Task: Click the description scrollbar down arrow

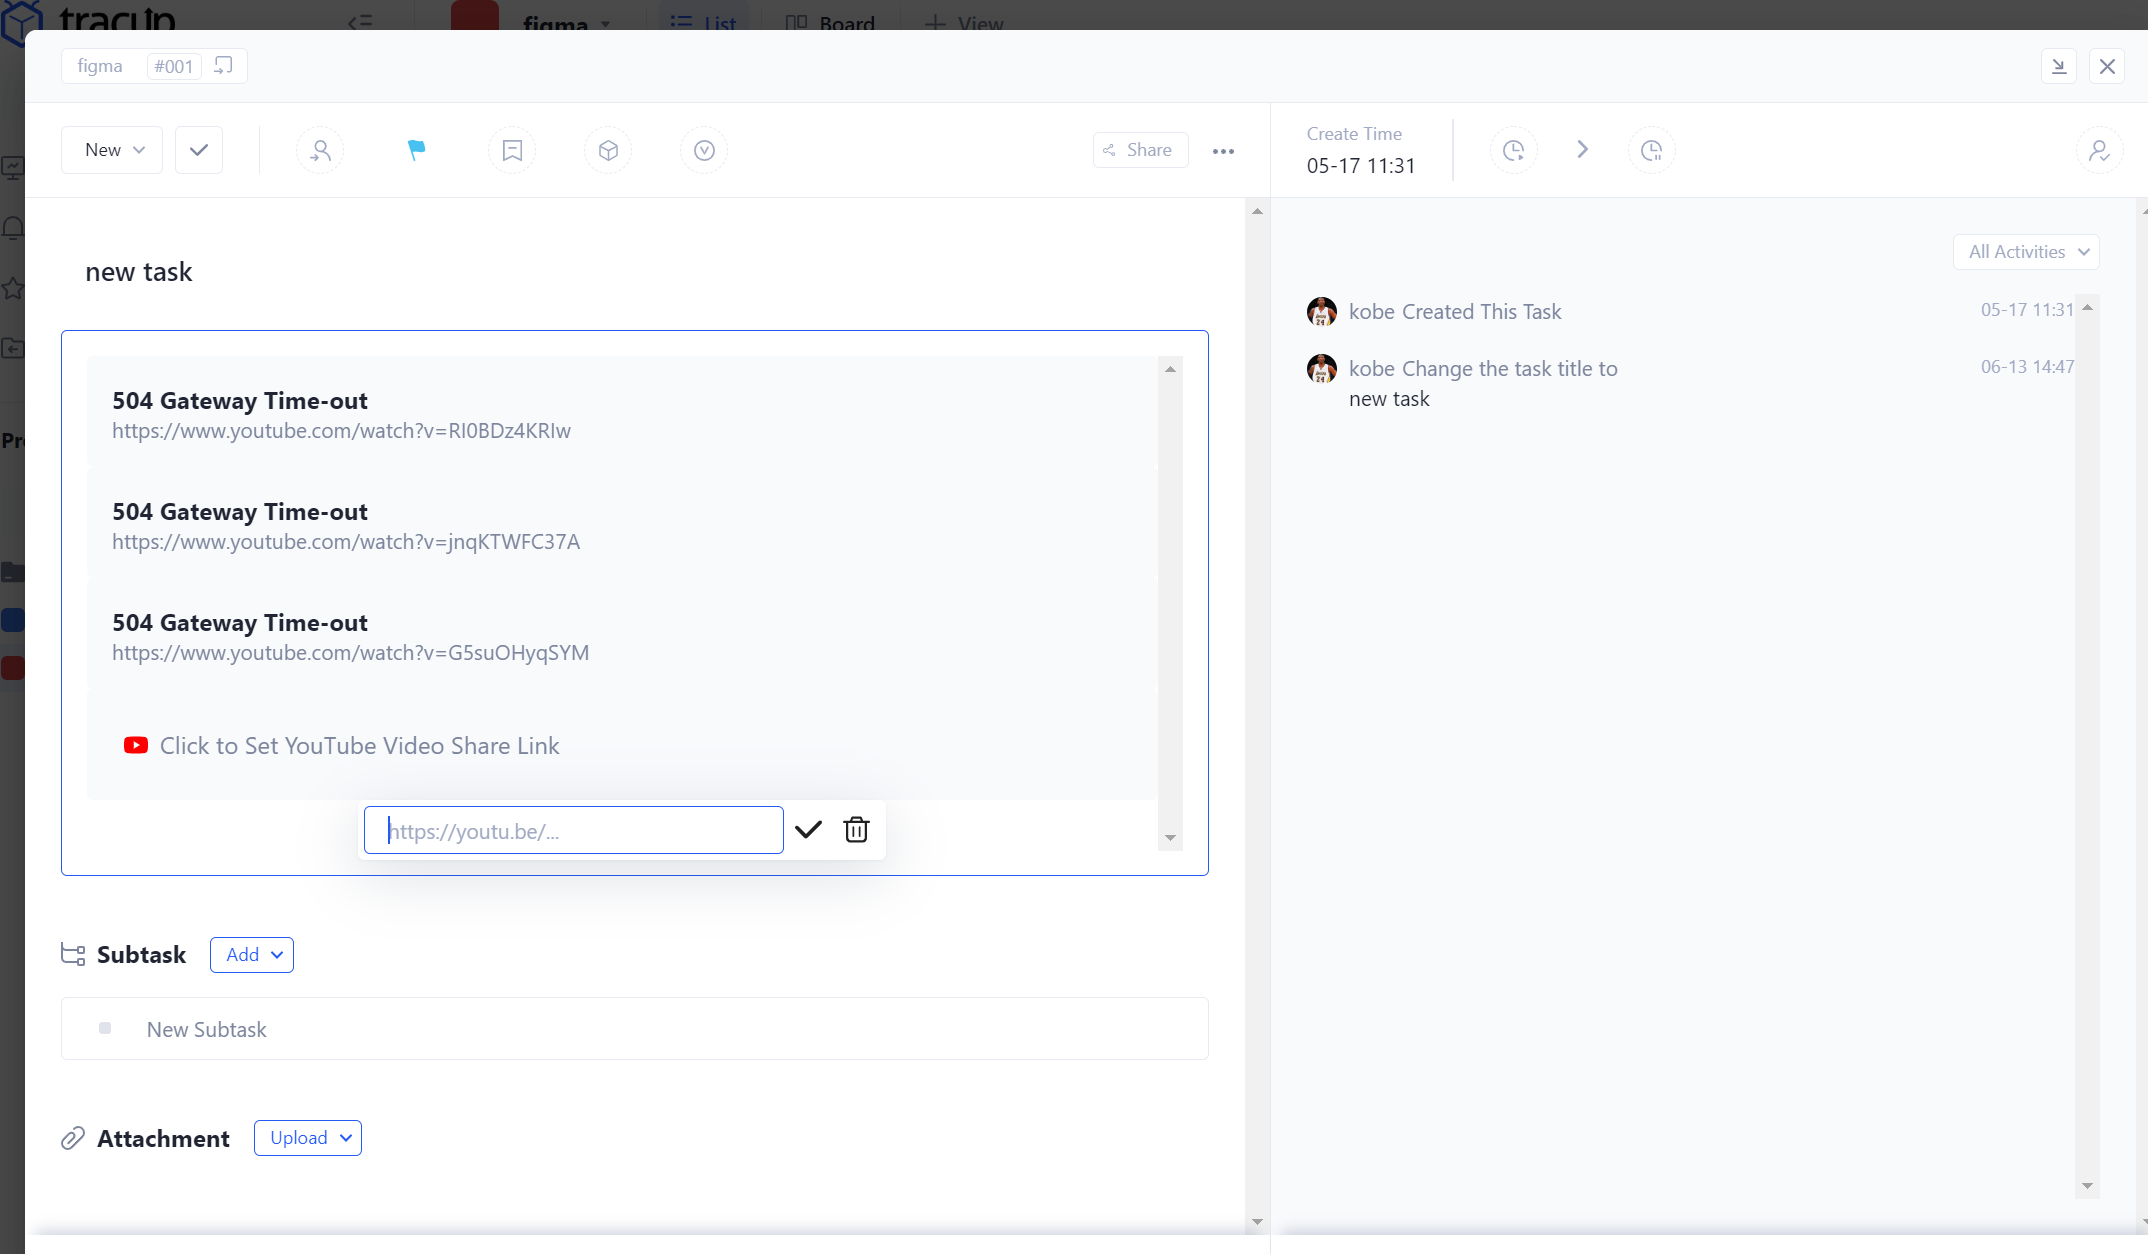Action: [1170, 838]
